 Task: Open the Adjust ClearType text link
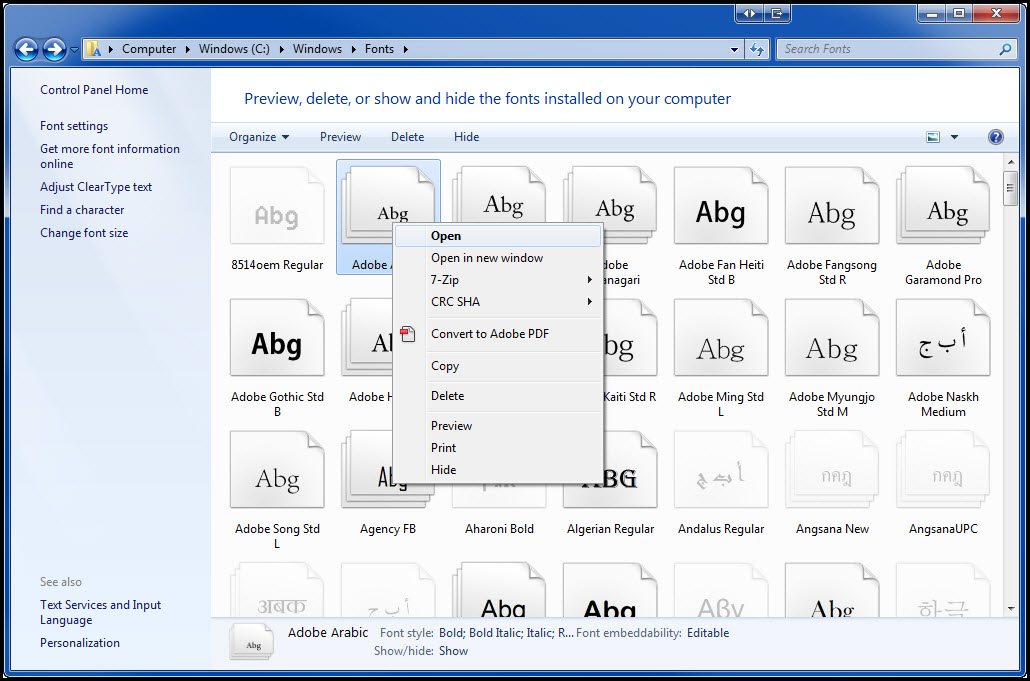(96, 186)
